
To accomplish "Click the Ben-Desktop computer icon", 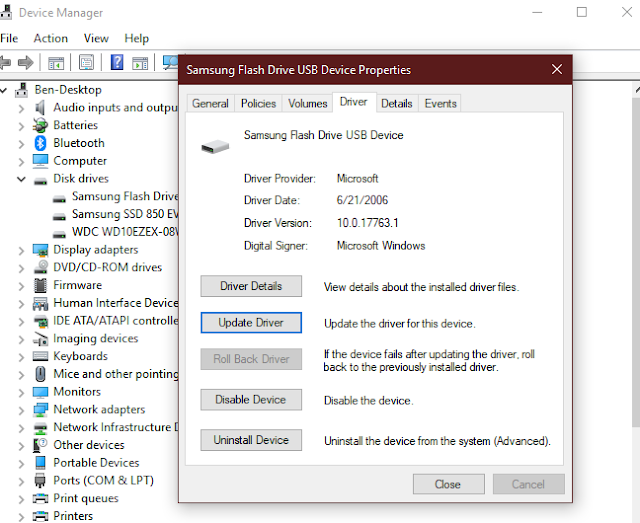I will [x=21, y=90].
